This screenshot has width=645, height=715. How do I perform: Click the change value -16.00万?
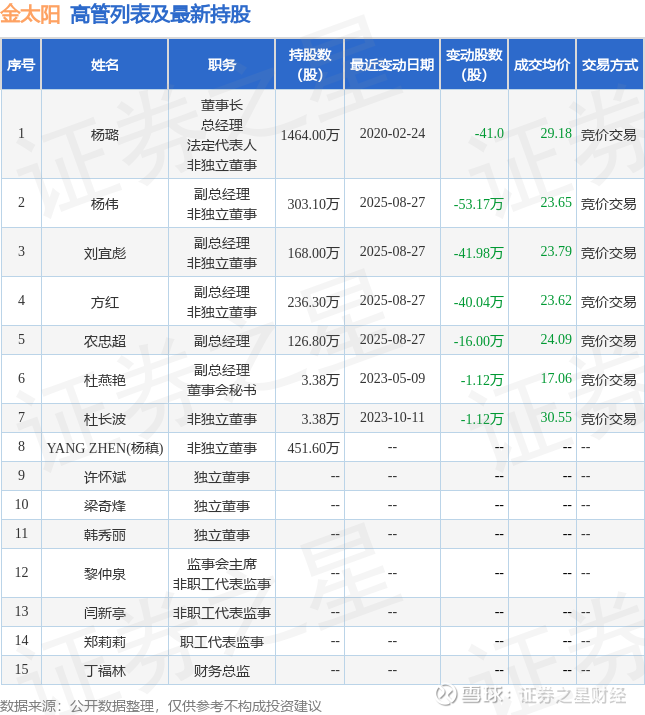[x=479, y=341]
